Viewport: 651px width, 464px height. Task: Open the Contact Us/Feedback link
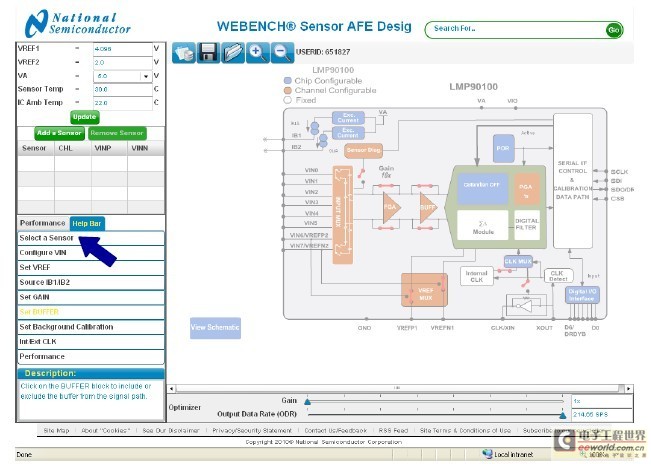335,431
